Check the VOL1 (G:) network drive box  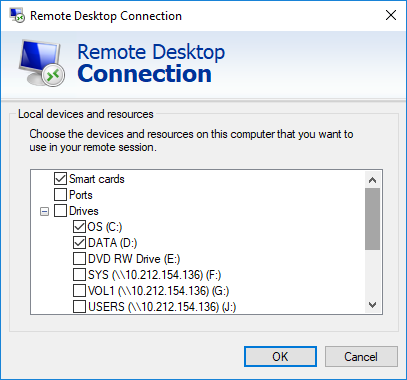pyautogui.click(x=79, y=291)
